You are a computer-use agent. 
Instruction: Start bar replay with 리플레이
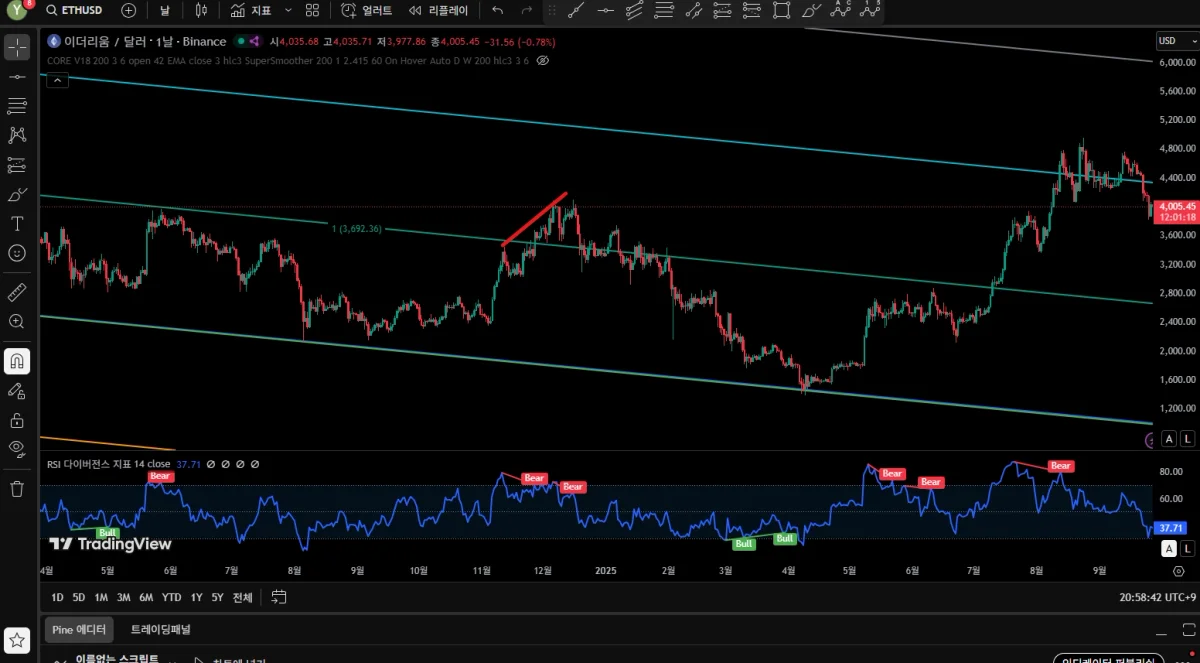tap(438, 10)
